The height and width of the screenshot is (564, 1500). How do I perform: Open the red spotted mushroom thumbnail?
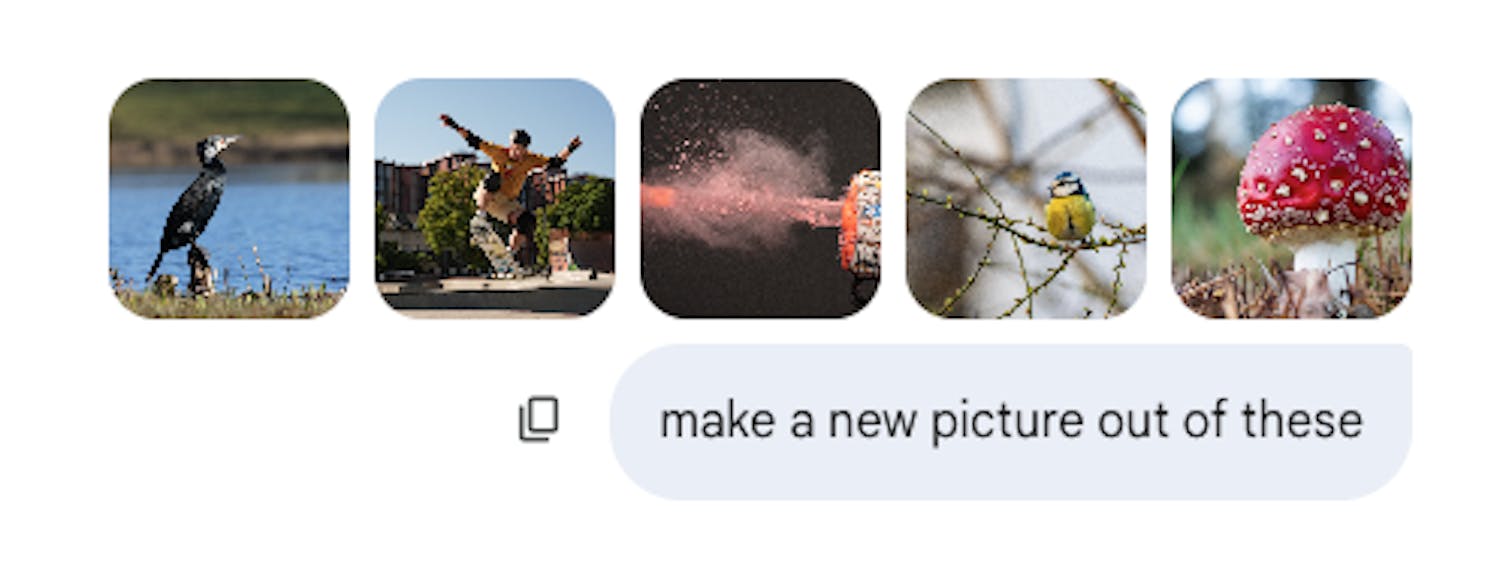1291,199
